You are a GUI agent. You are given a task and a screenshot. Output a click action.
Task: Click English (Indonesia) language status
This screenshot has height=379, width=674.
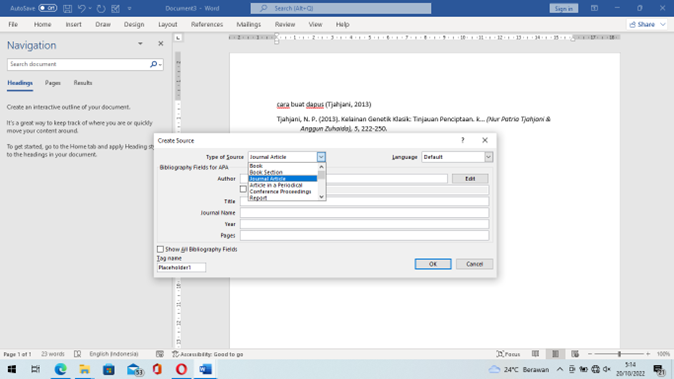(x=114, y=354)
